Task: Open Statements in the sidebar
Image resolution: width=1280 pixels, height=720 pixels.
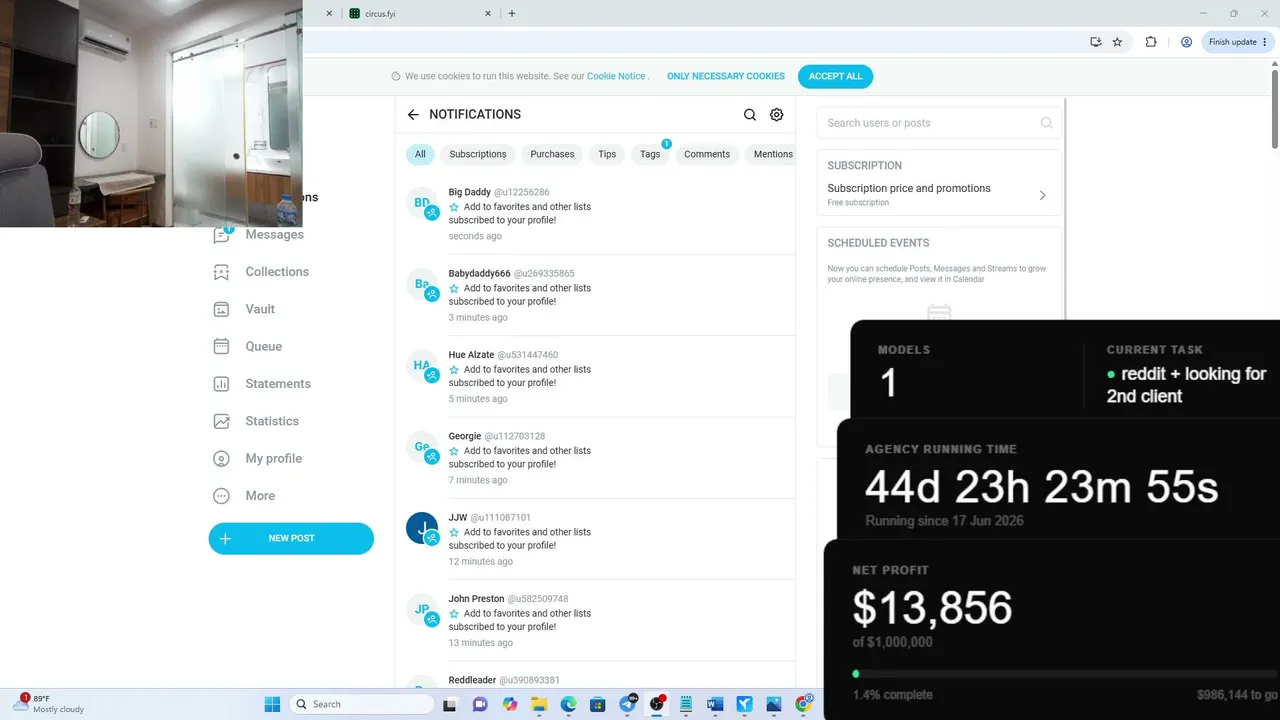Action: pyautogui.click(x=278, y=384)
